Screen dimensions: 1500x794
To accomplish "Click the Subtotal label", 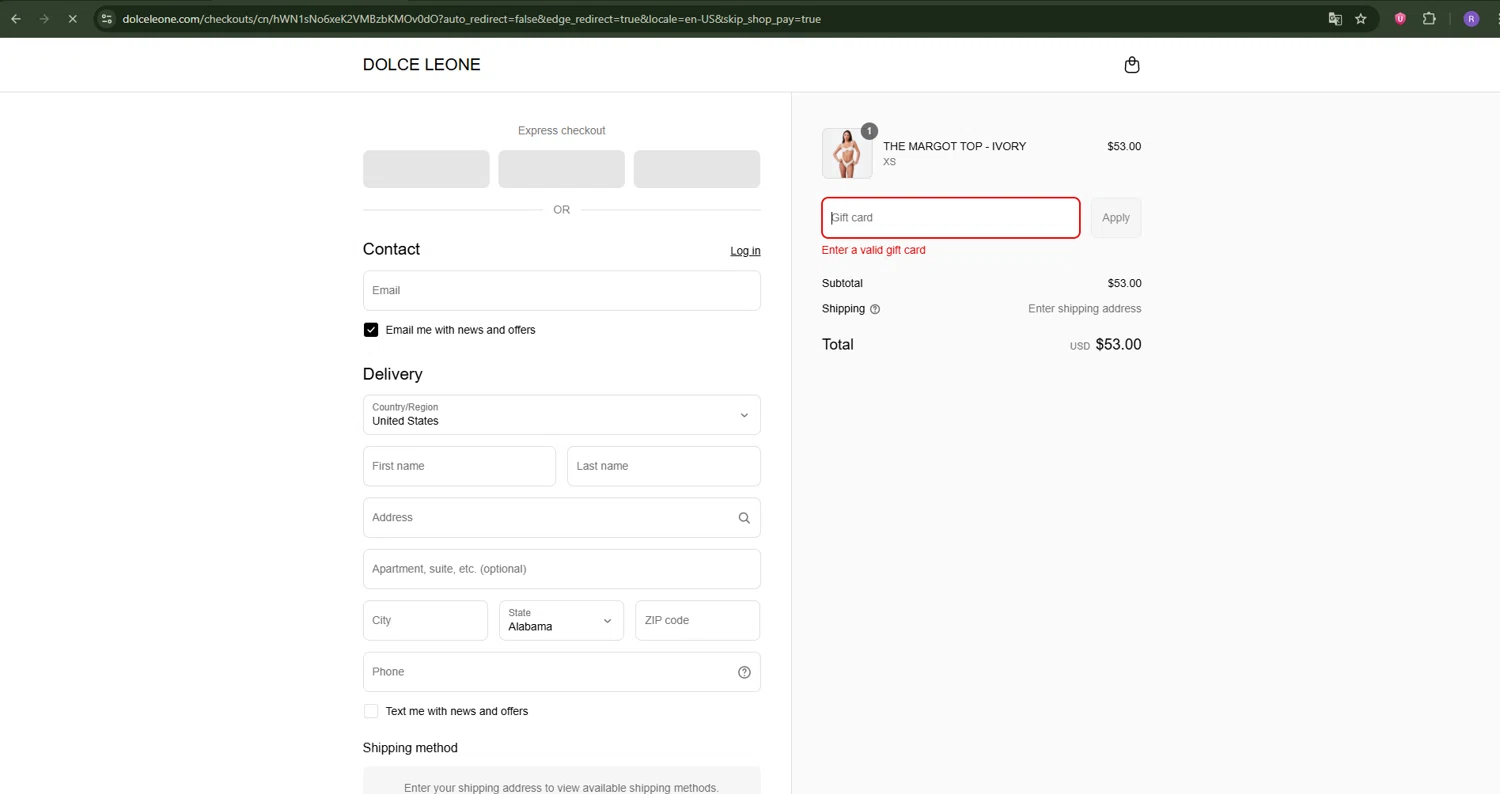I will [x=842, y=283].
